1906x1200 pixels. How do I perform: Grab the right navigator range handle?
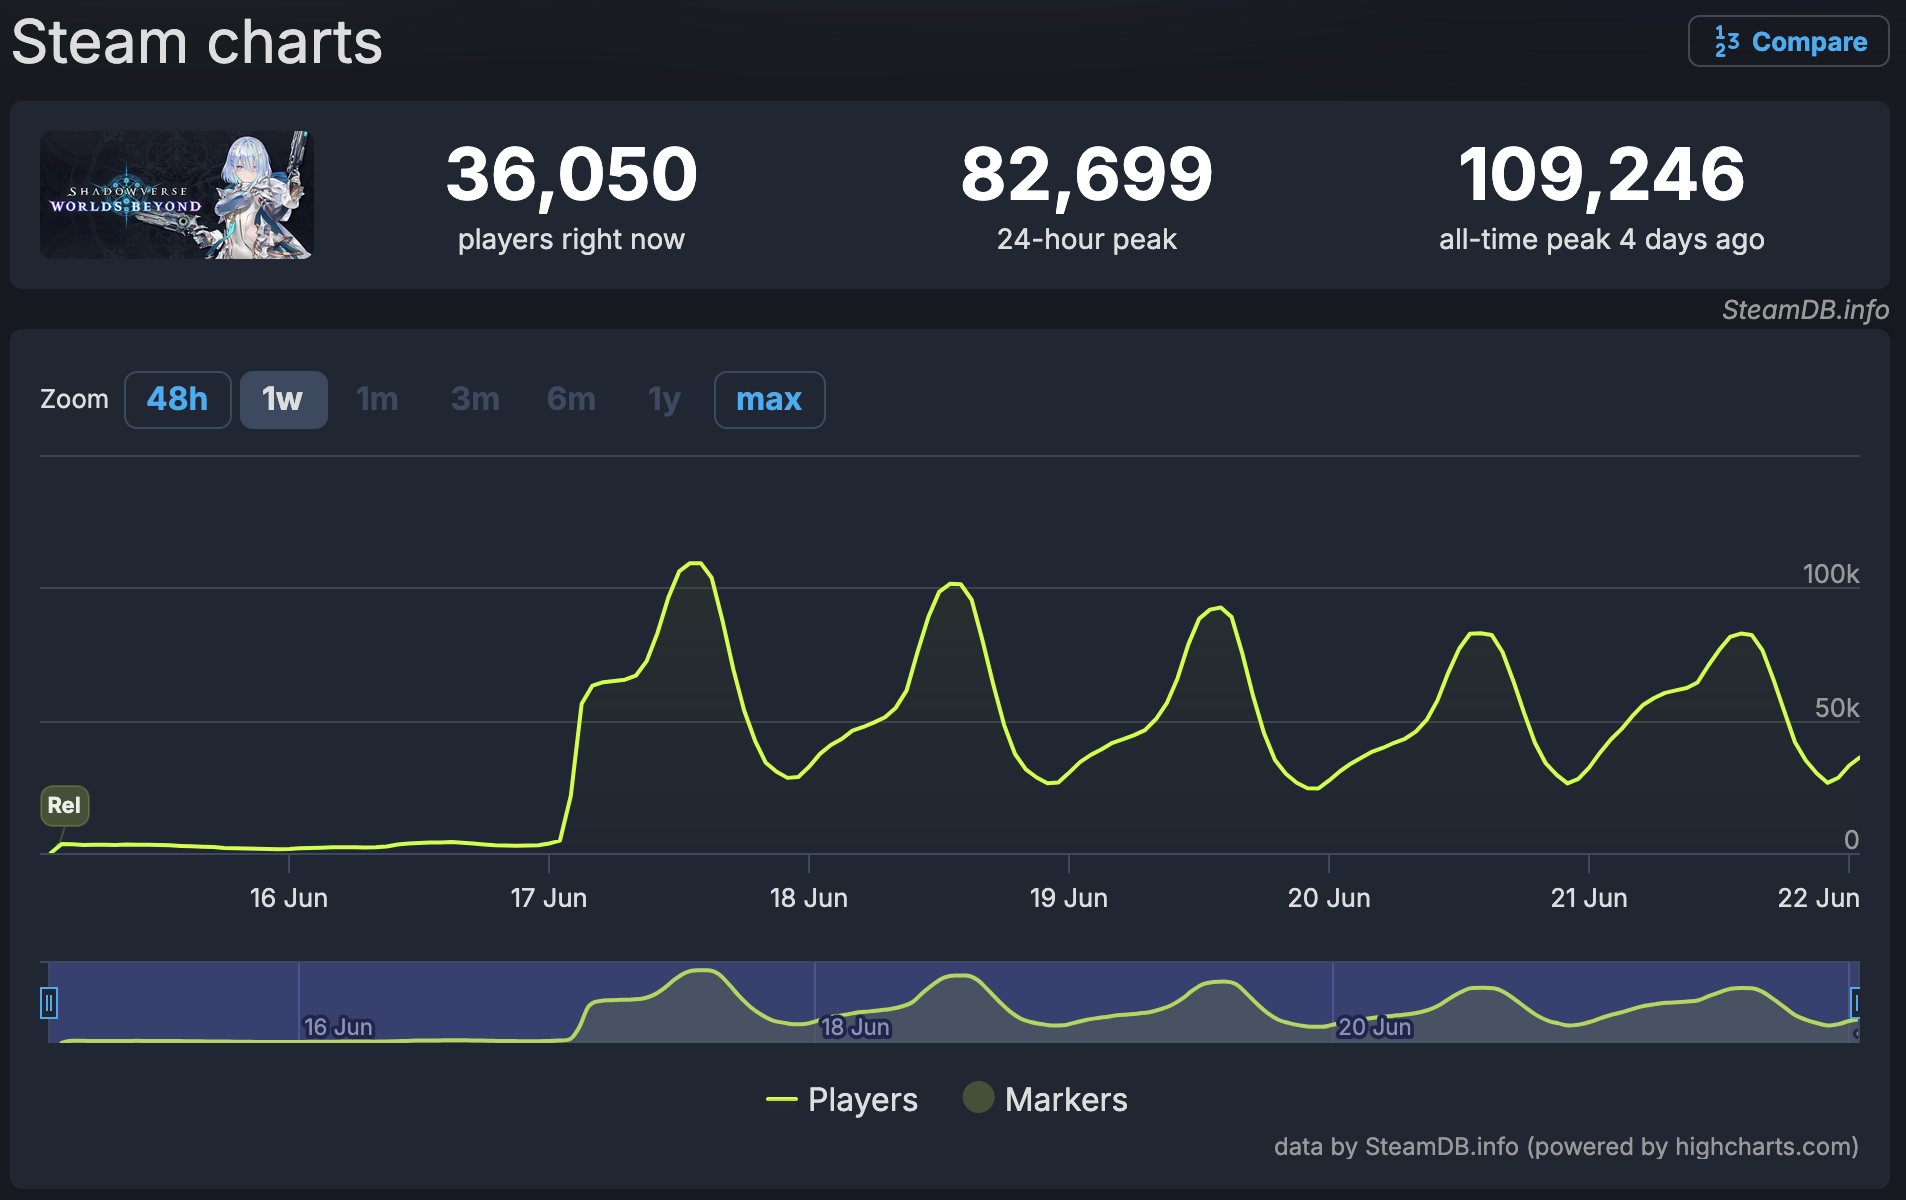1856,1002
